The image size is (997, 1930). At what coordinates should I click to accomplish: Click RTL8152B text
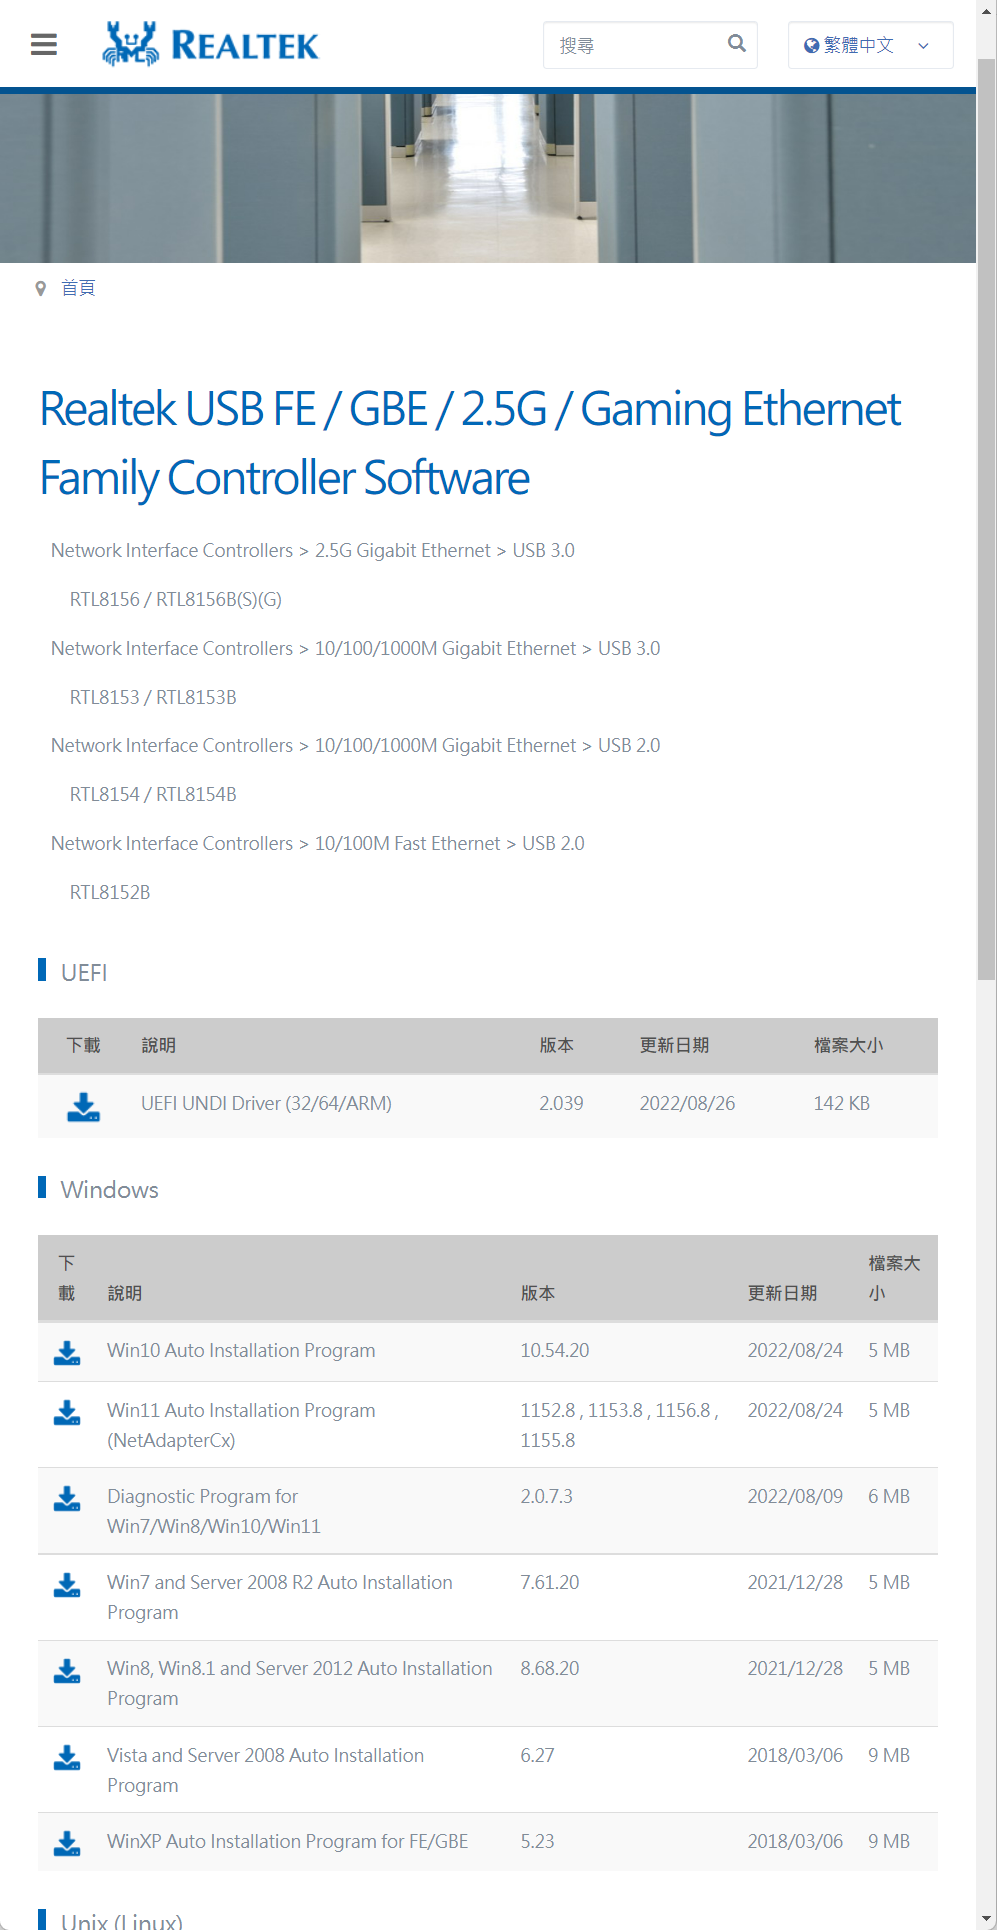[110, 892]
